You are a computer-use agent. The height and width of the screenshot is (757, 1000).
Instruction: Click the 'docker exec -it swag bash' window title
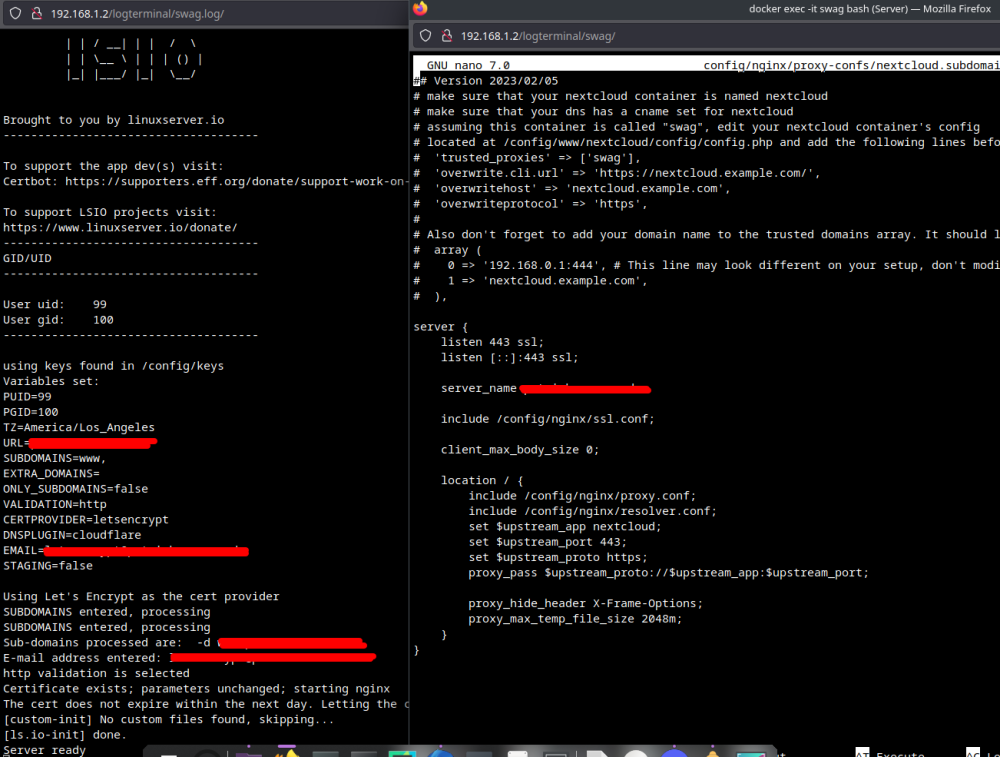(x=869, y=9)
